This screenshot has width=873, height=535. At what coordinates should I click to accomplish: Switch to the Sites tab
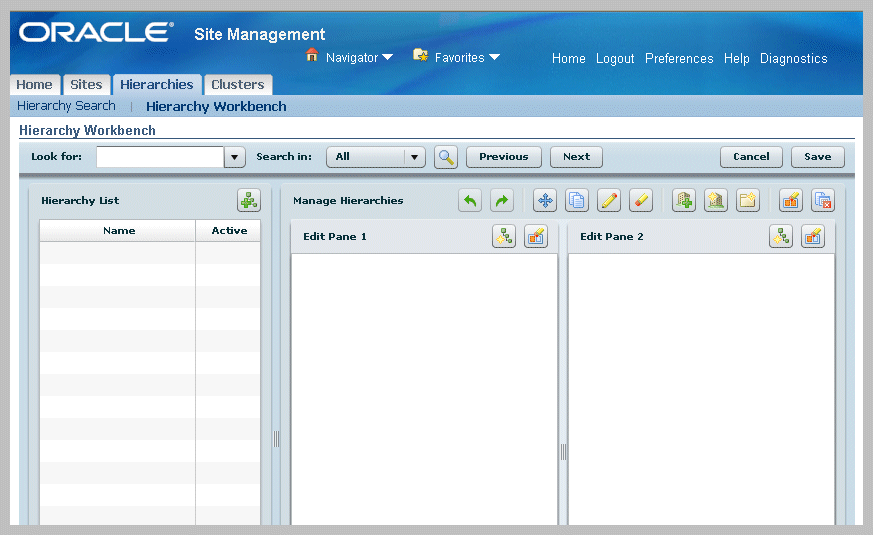pyautogui.click(x=86, y=85)
